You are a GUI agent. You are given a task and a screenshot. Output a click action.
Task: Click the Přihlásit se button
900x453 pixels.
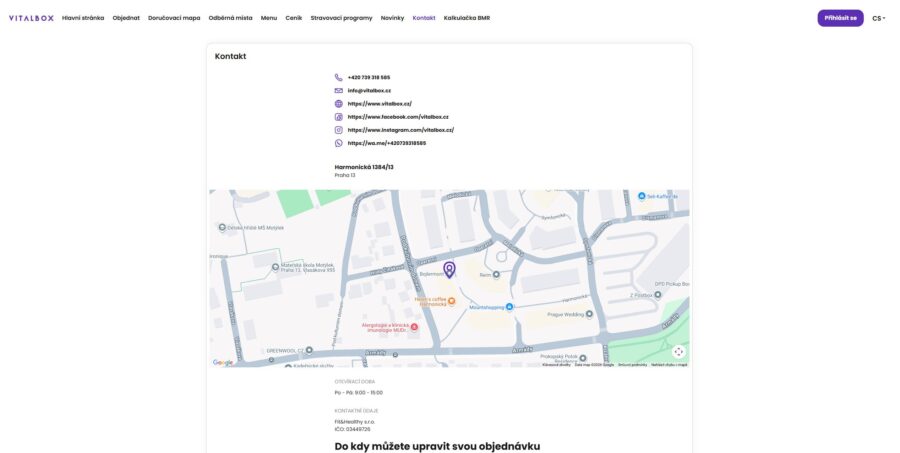click(x=840, y=18)
